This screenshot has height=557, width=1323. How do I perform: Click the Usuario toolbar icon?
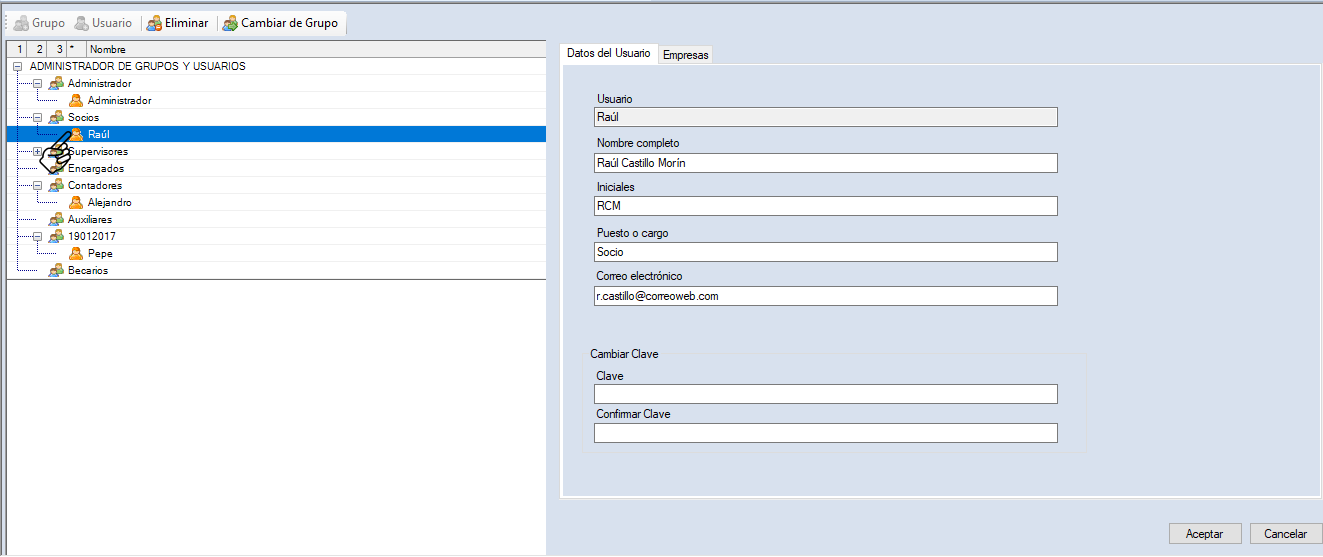click(x=82, y=23)
